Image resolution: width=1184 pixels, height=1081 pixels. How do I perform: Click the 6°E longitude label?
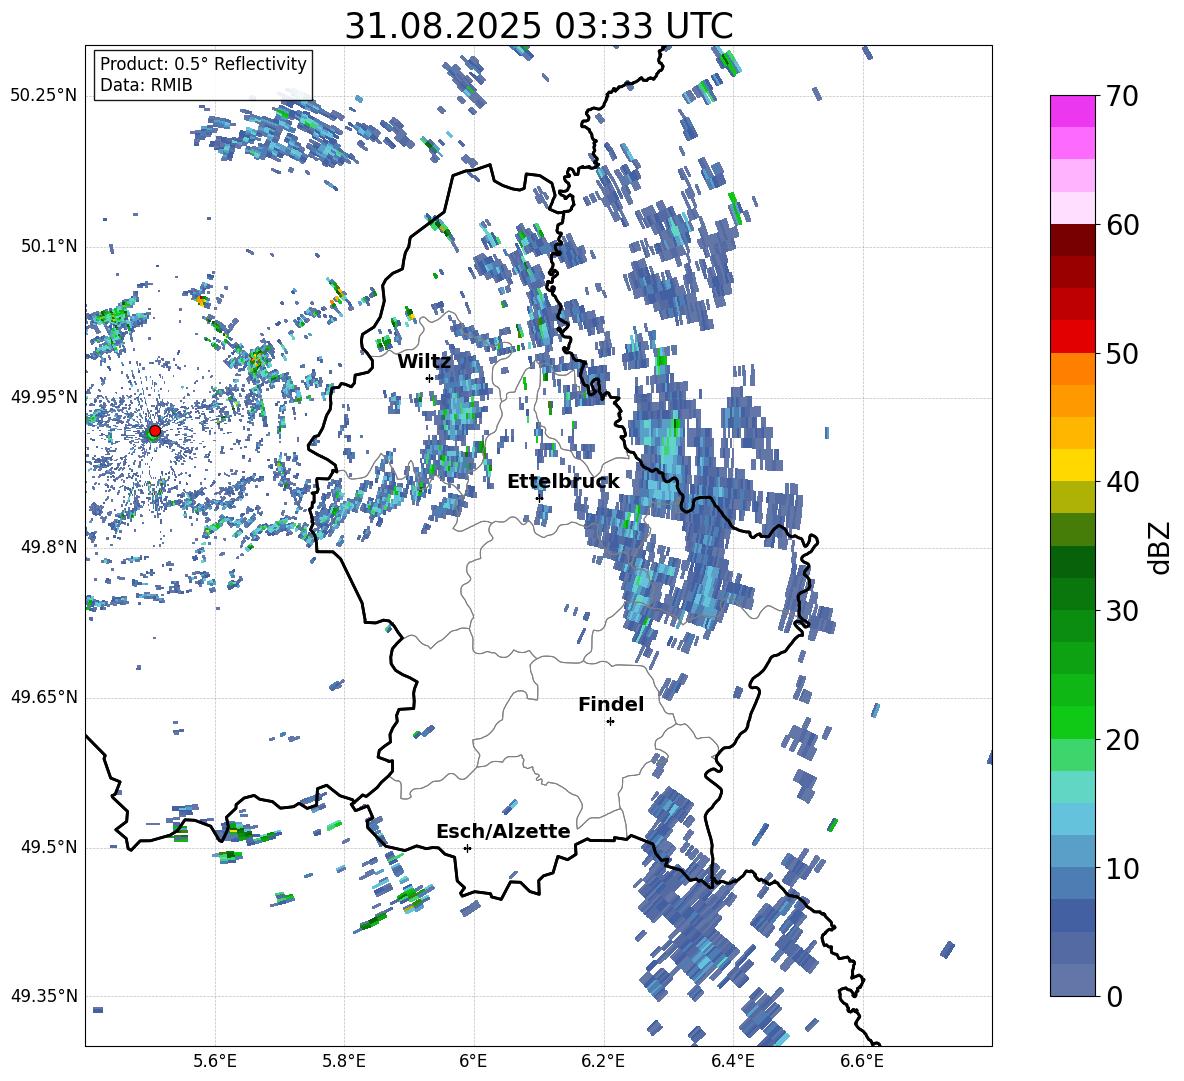click(473, 1061)
